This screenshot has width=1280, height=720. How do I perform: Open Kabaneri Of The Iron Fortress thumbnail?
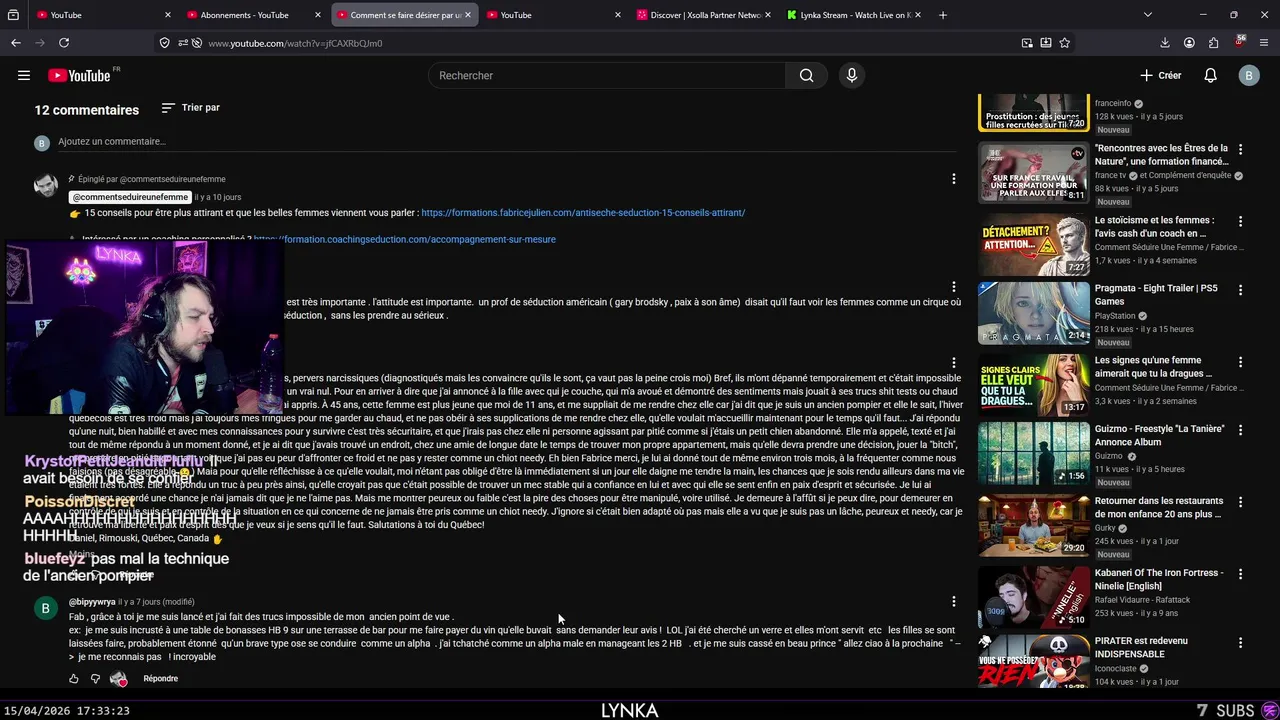coord(1033,597)
